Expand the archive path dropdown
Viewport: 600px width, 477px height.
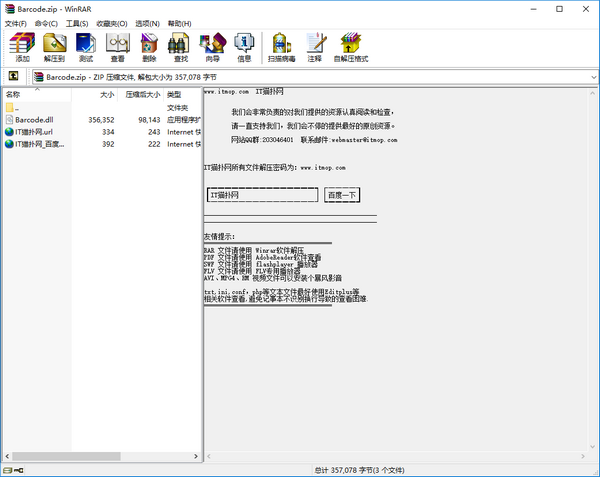click(x=593, y=77)
